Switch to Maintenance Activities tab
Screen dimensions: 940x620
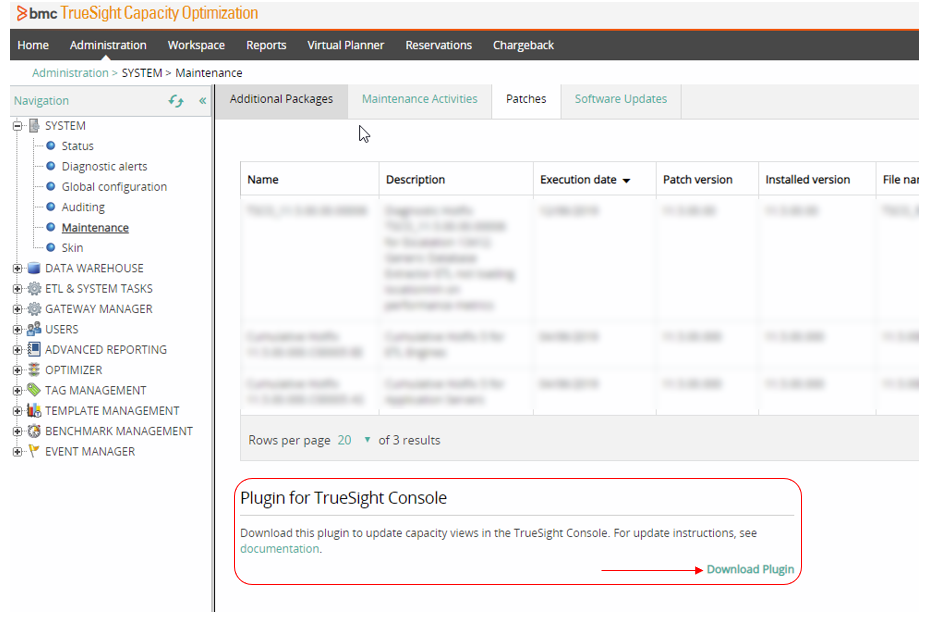coord(420,99)
